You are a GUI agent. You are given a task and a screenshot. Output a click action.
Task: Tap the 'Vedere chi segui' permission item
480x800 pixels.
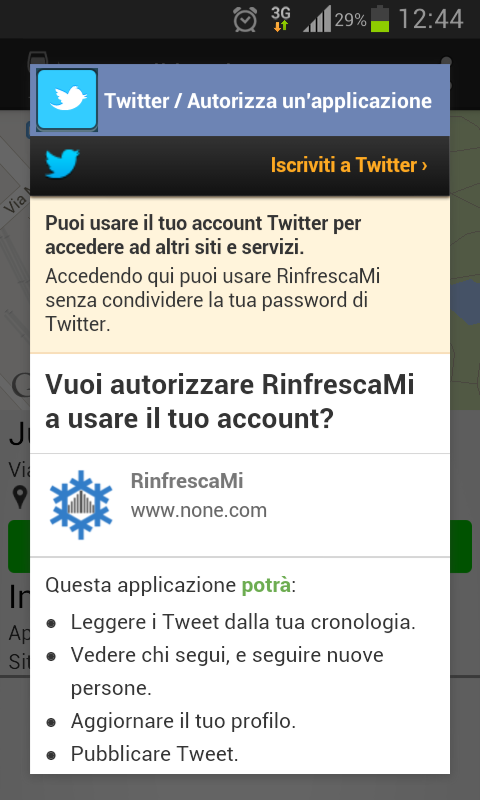227,671
